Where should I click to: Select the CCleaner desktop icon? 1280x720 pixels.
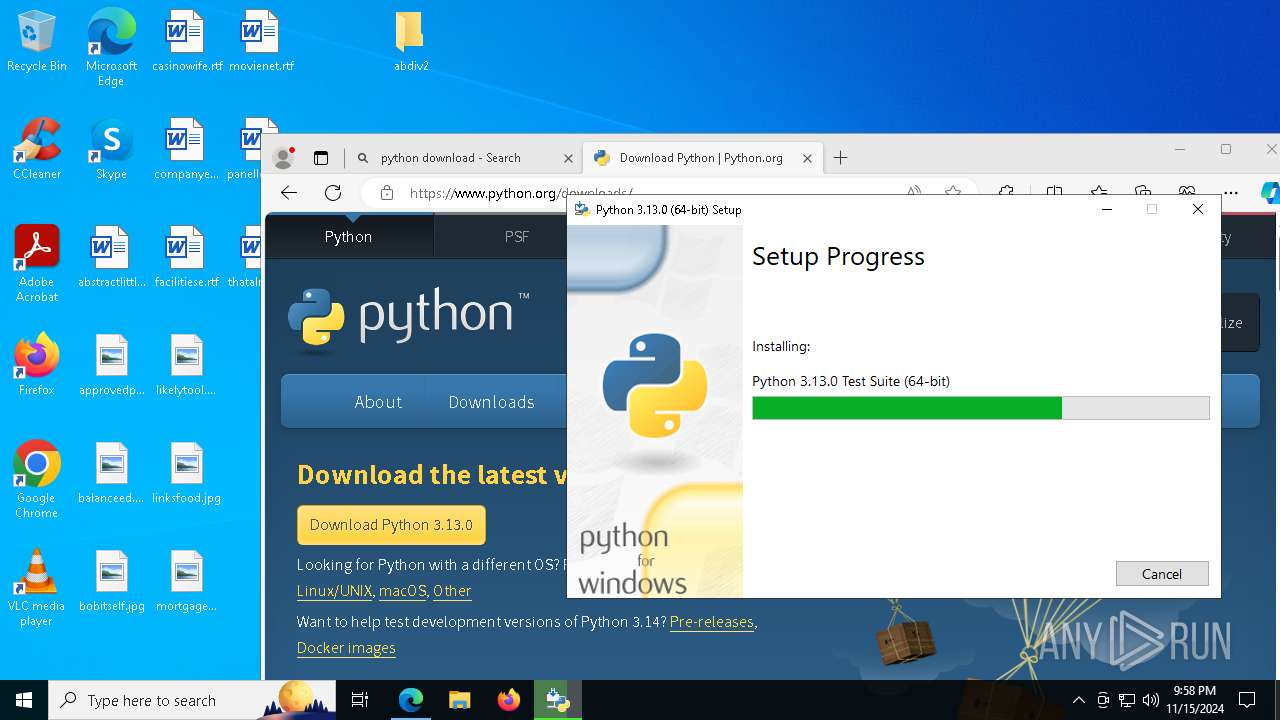37,149
